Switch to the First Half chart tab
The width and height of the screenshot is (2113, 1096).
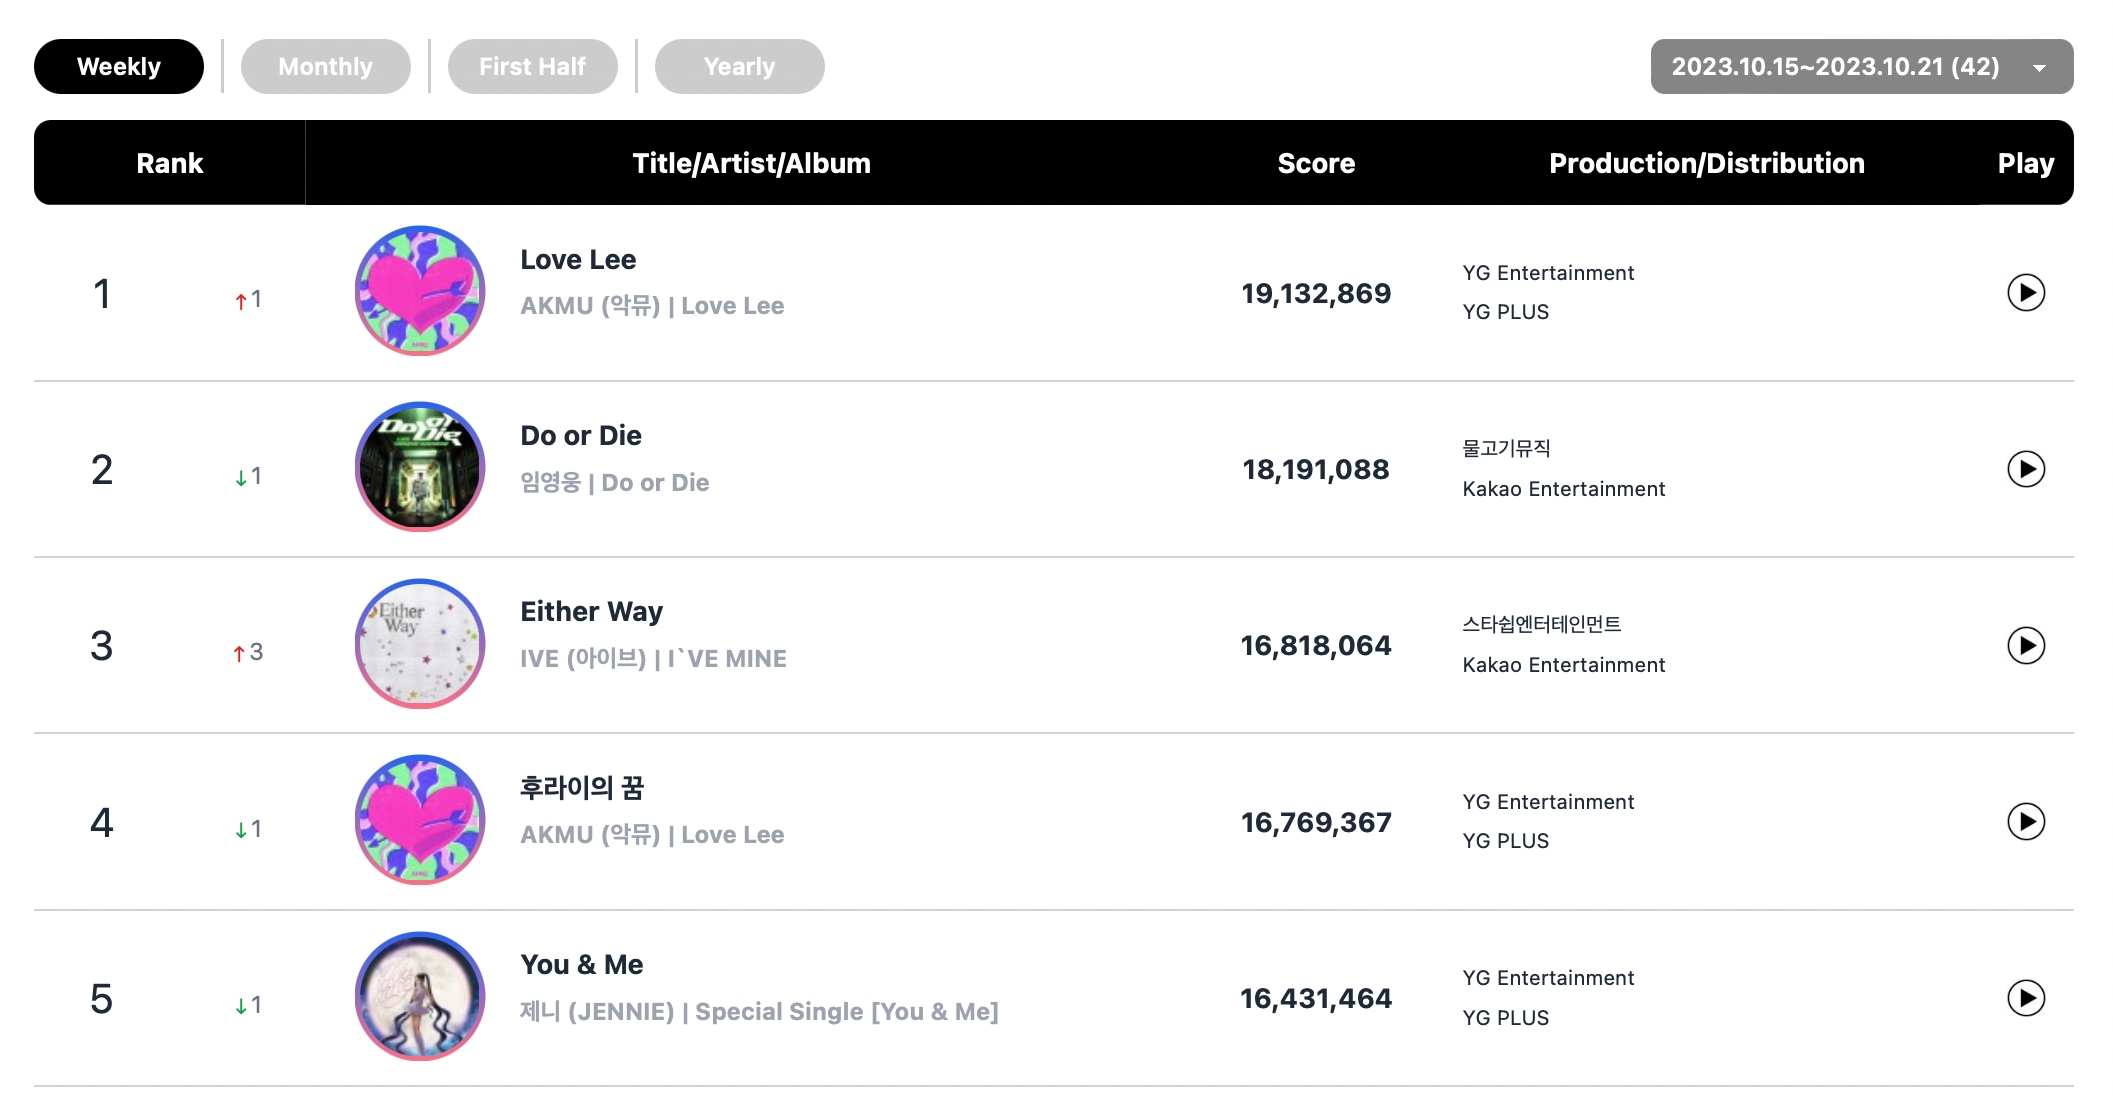pyautogui.click(x=532, y=67)
